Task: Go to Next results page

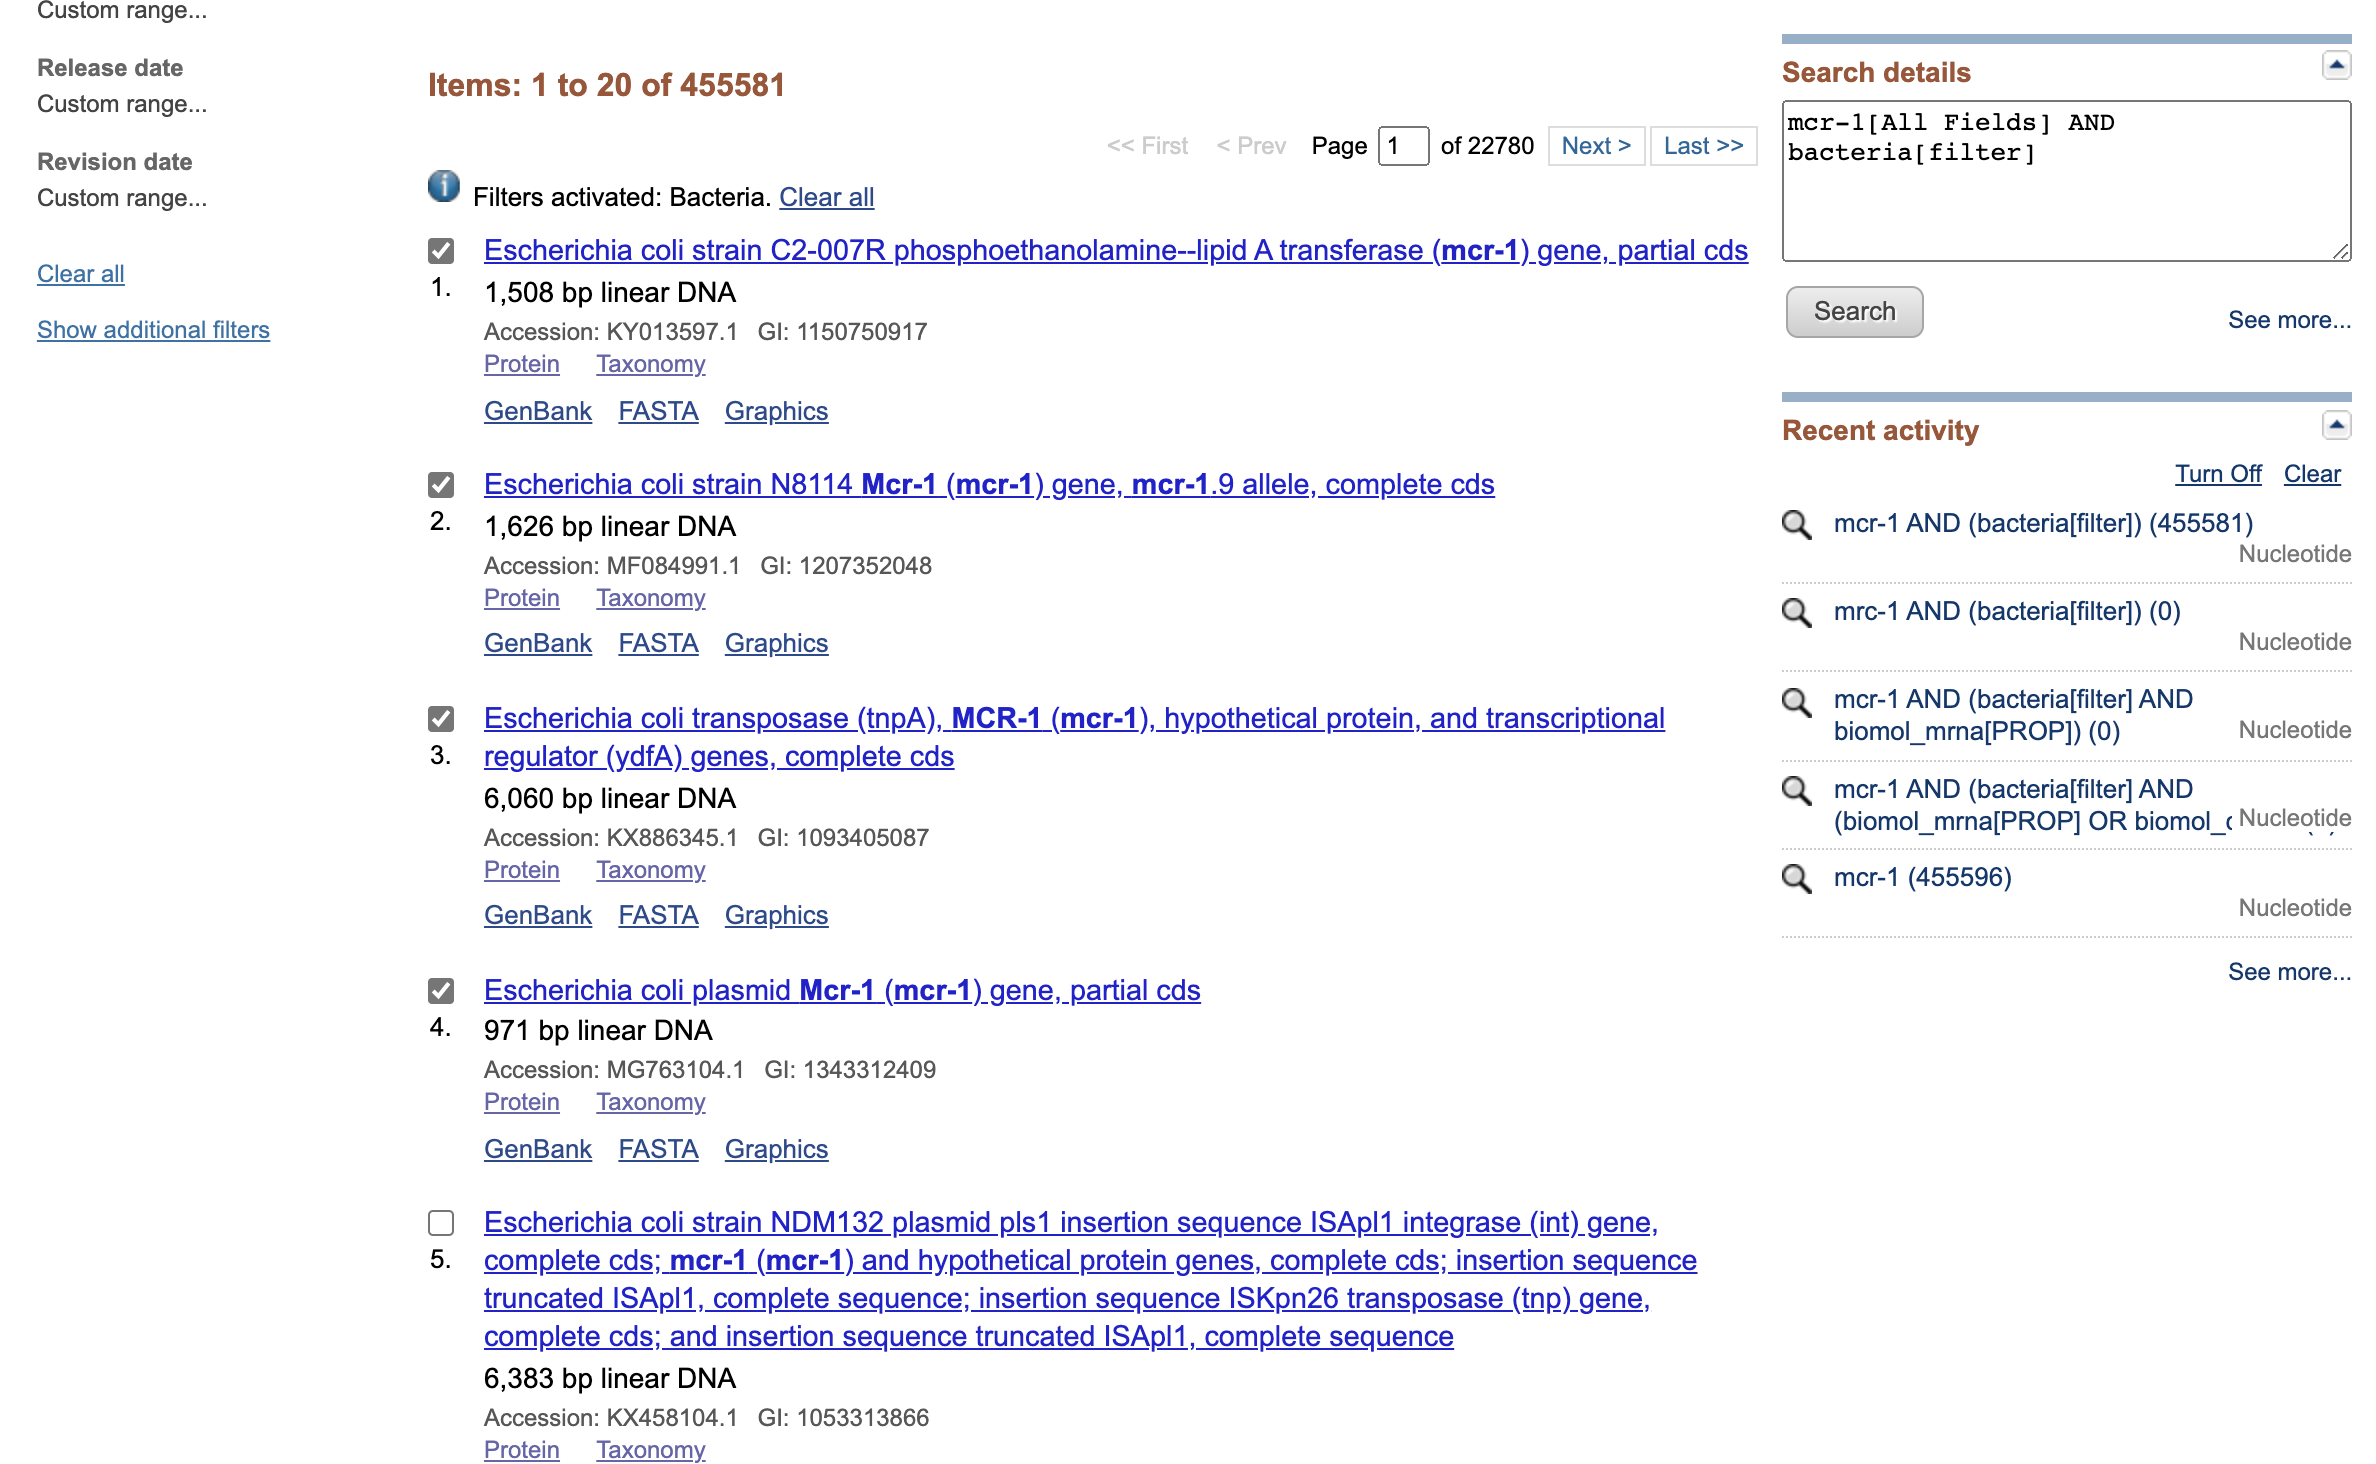Action: [x=1596, y=146]
